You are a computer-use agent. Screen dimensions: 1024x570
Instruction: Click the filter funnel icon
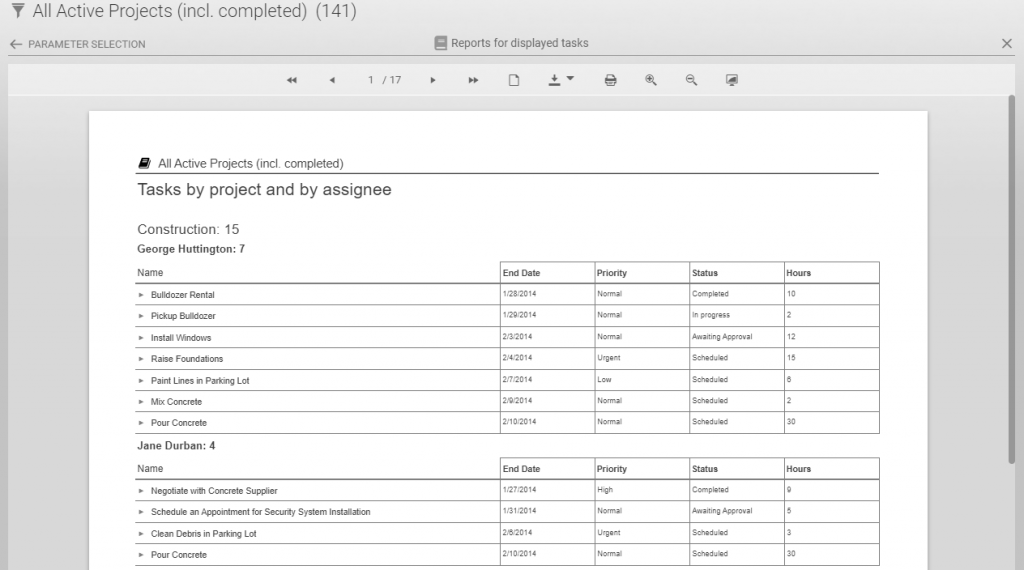coord(18,11)
